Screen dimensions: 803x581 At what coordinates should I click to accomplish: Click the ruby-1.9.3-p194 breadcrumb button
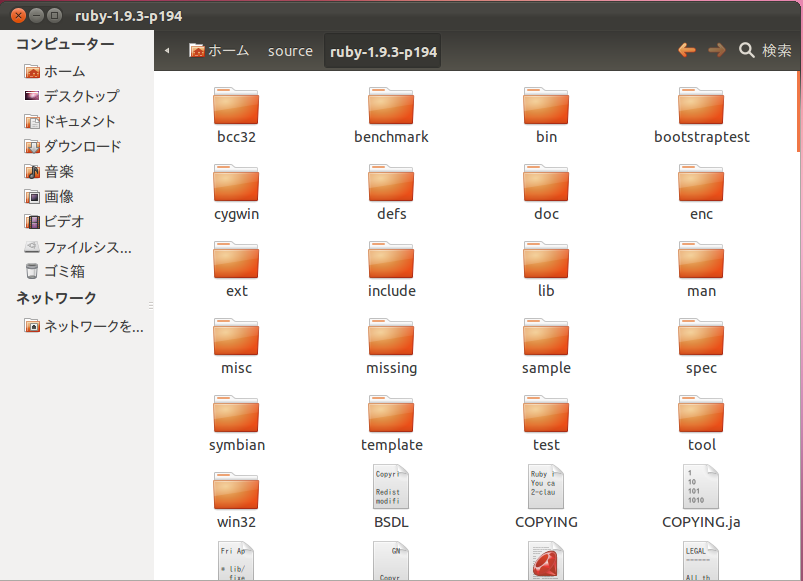coord(383,51)
